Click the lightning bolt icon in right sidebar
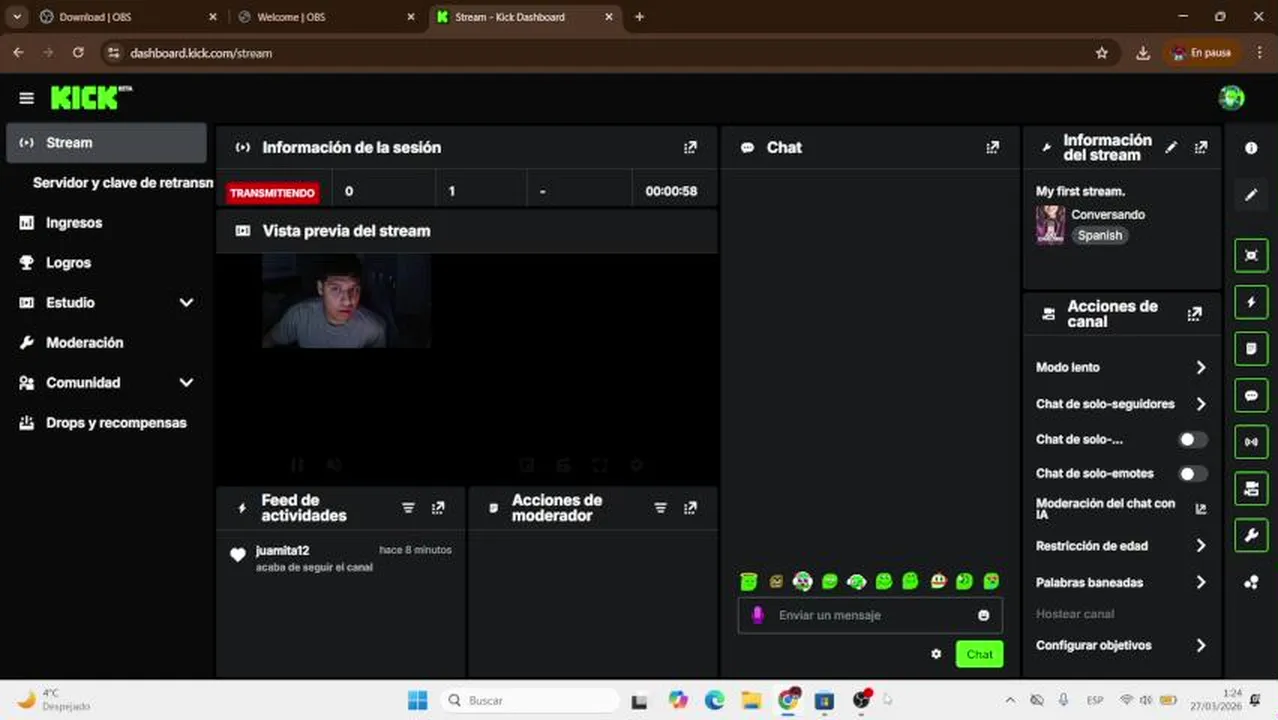 pyautogui.click(x=1251, y=302)
